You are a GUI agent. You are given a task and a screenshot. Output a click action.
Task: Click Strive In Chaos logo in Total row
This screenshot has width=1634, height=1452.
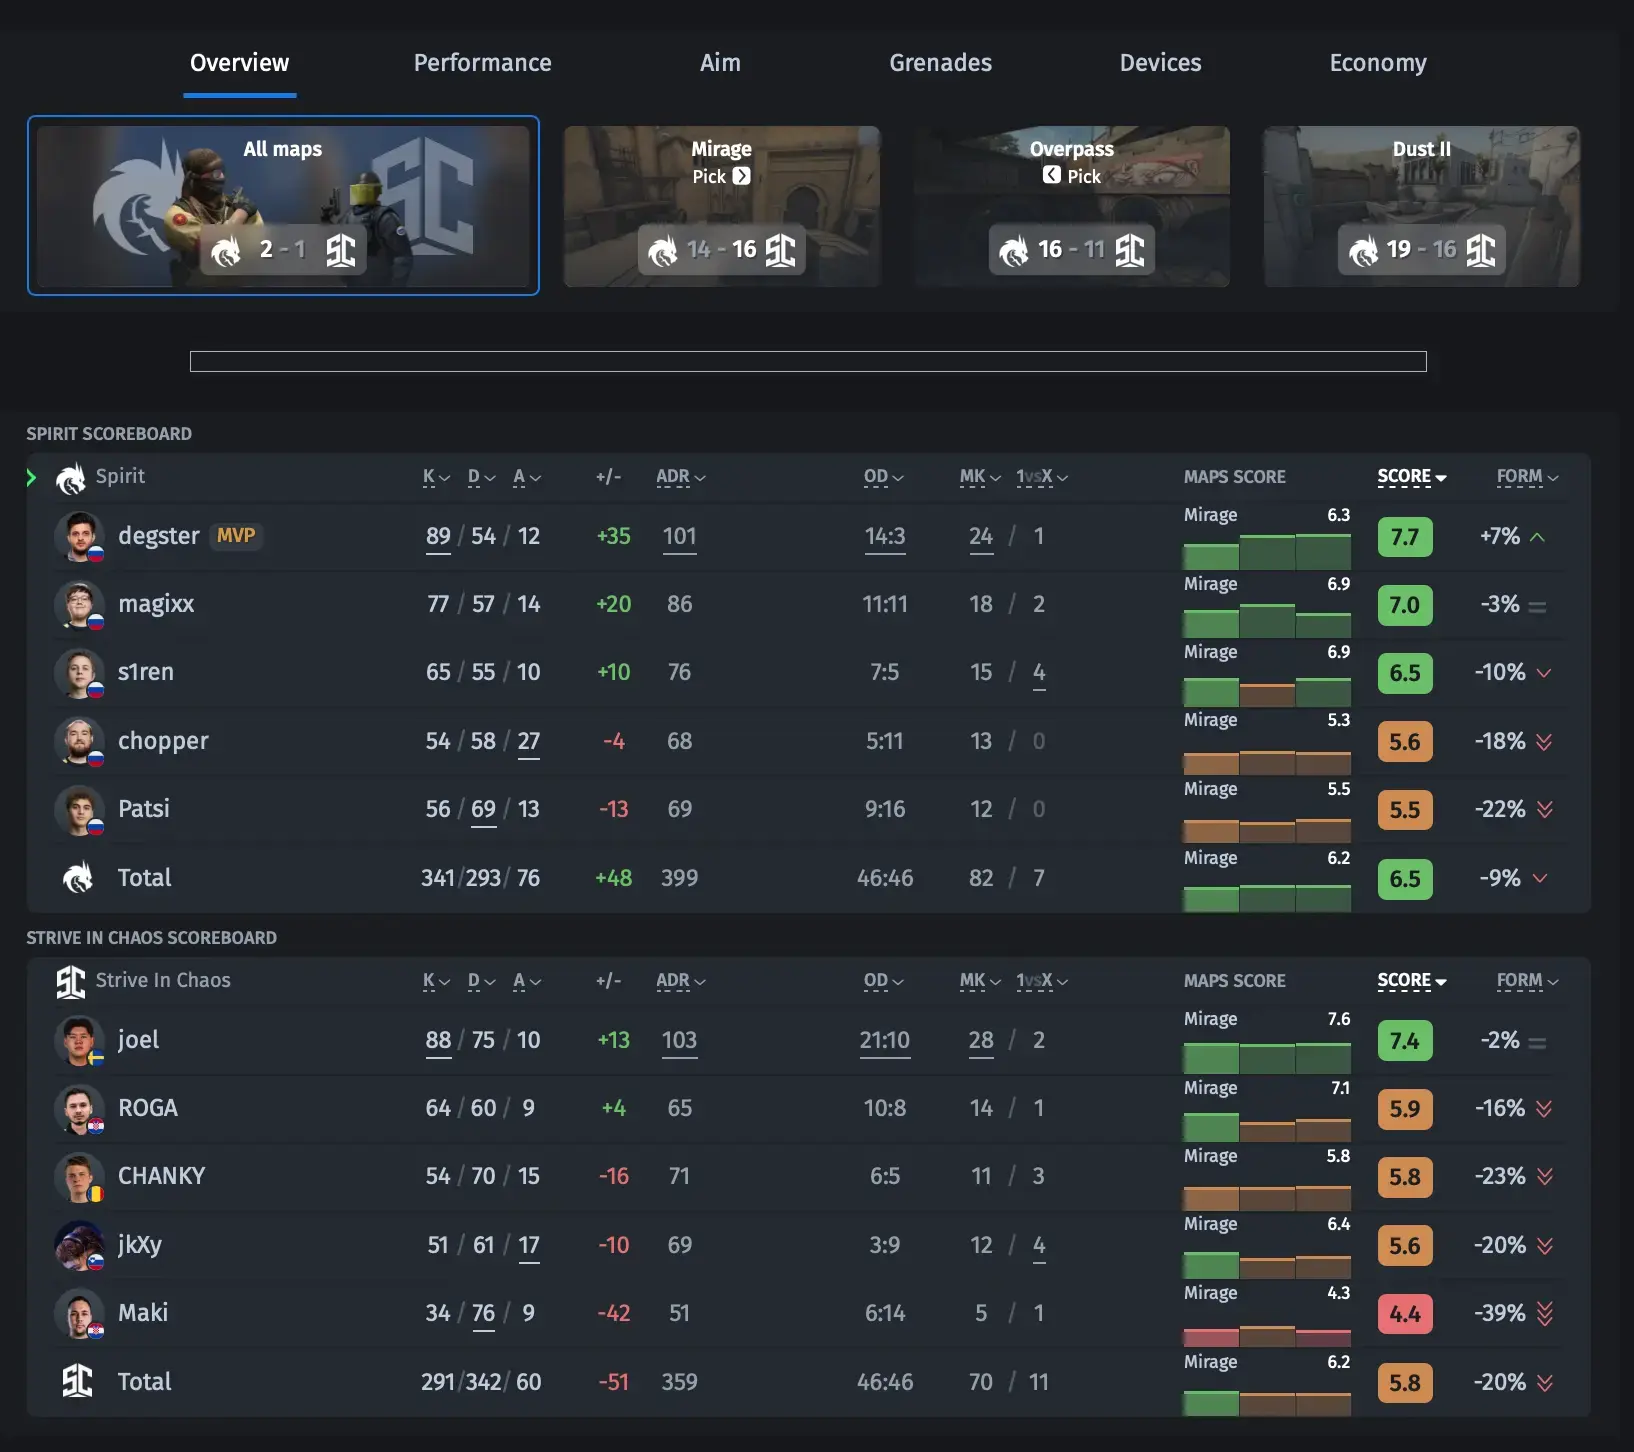point(77,1382)
